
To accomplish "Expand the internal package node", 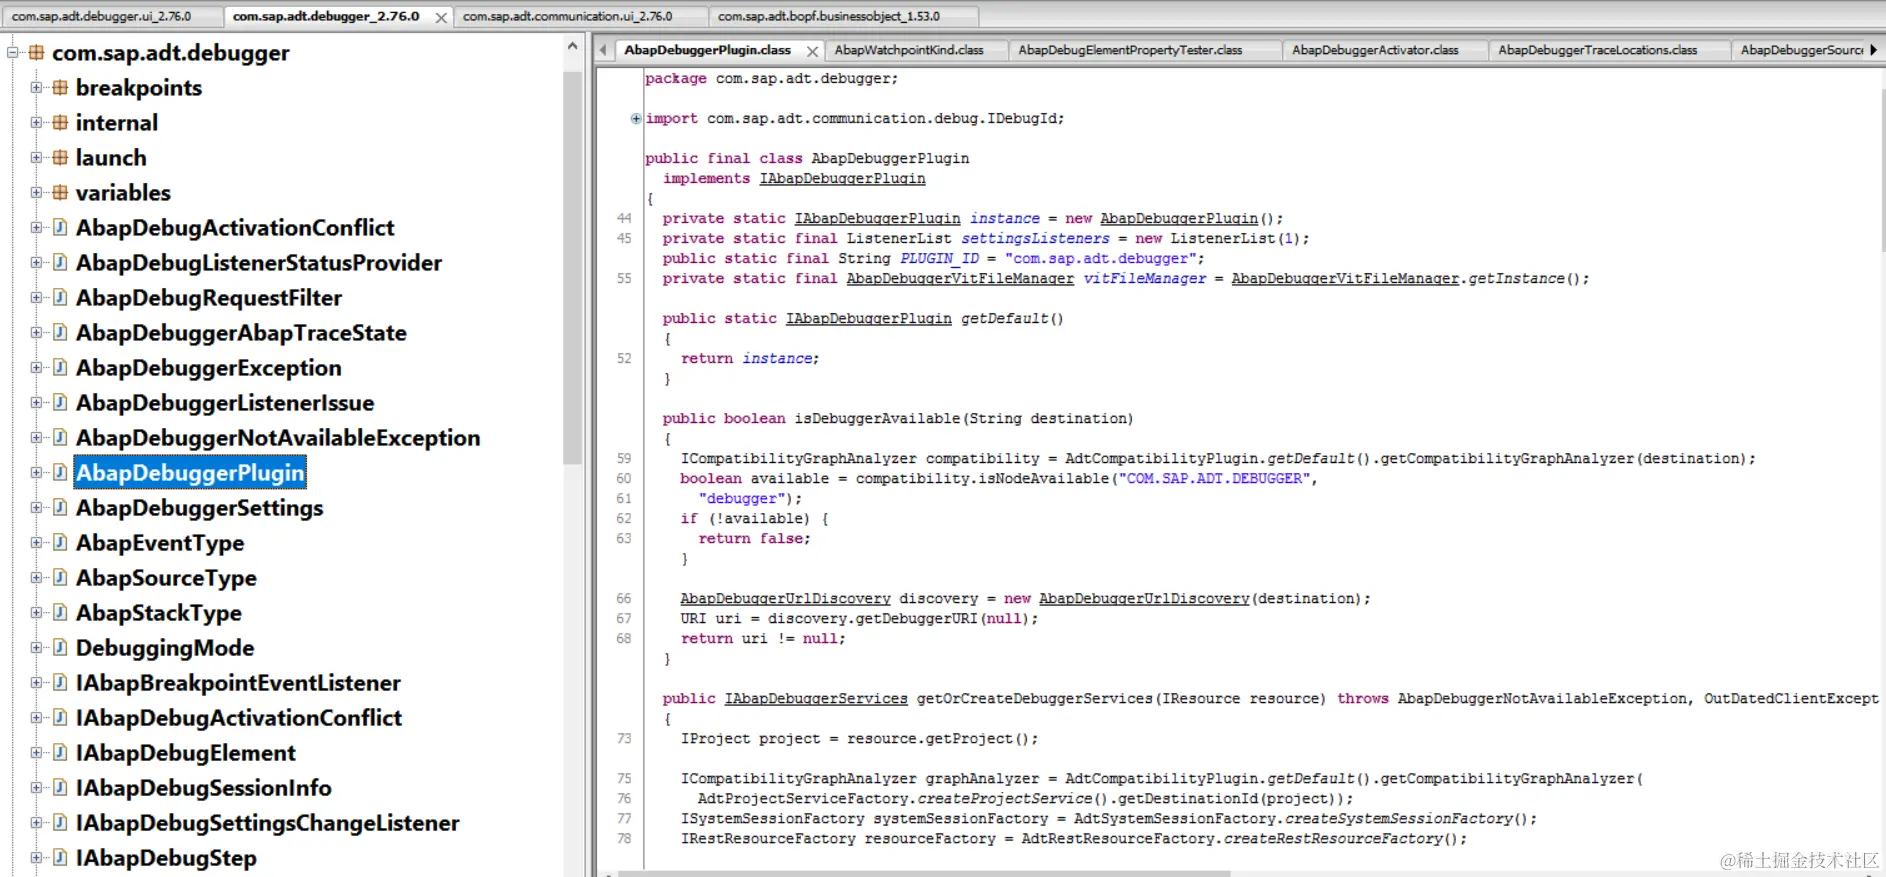I will point(36,123).
